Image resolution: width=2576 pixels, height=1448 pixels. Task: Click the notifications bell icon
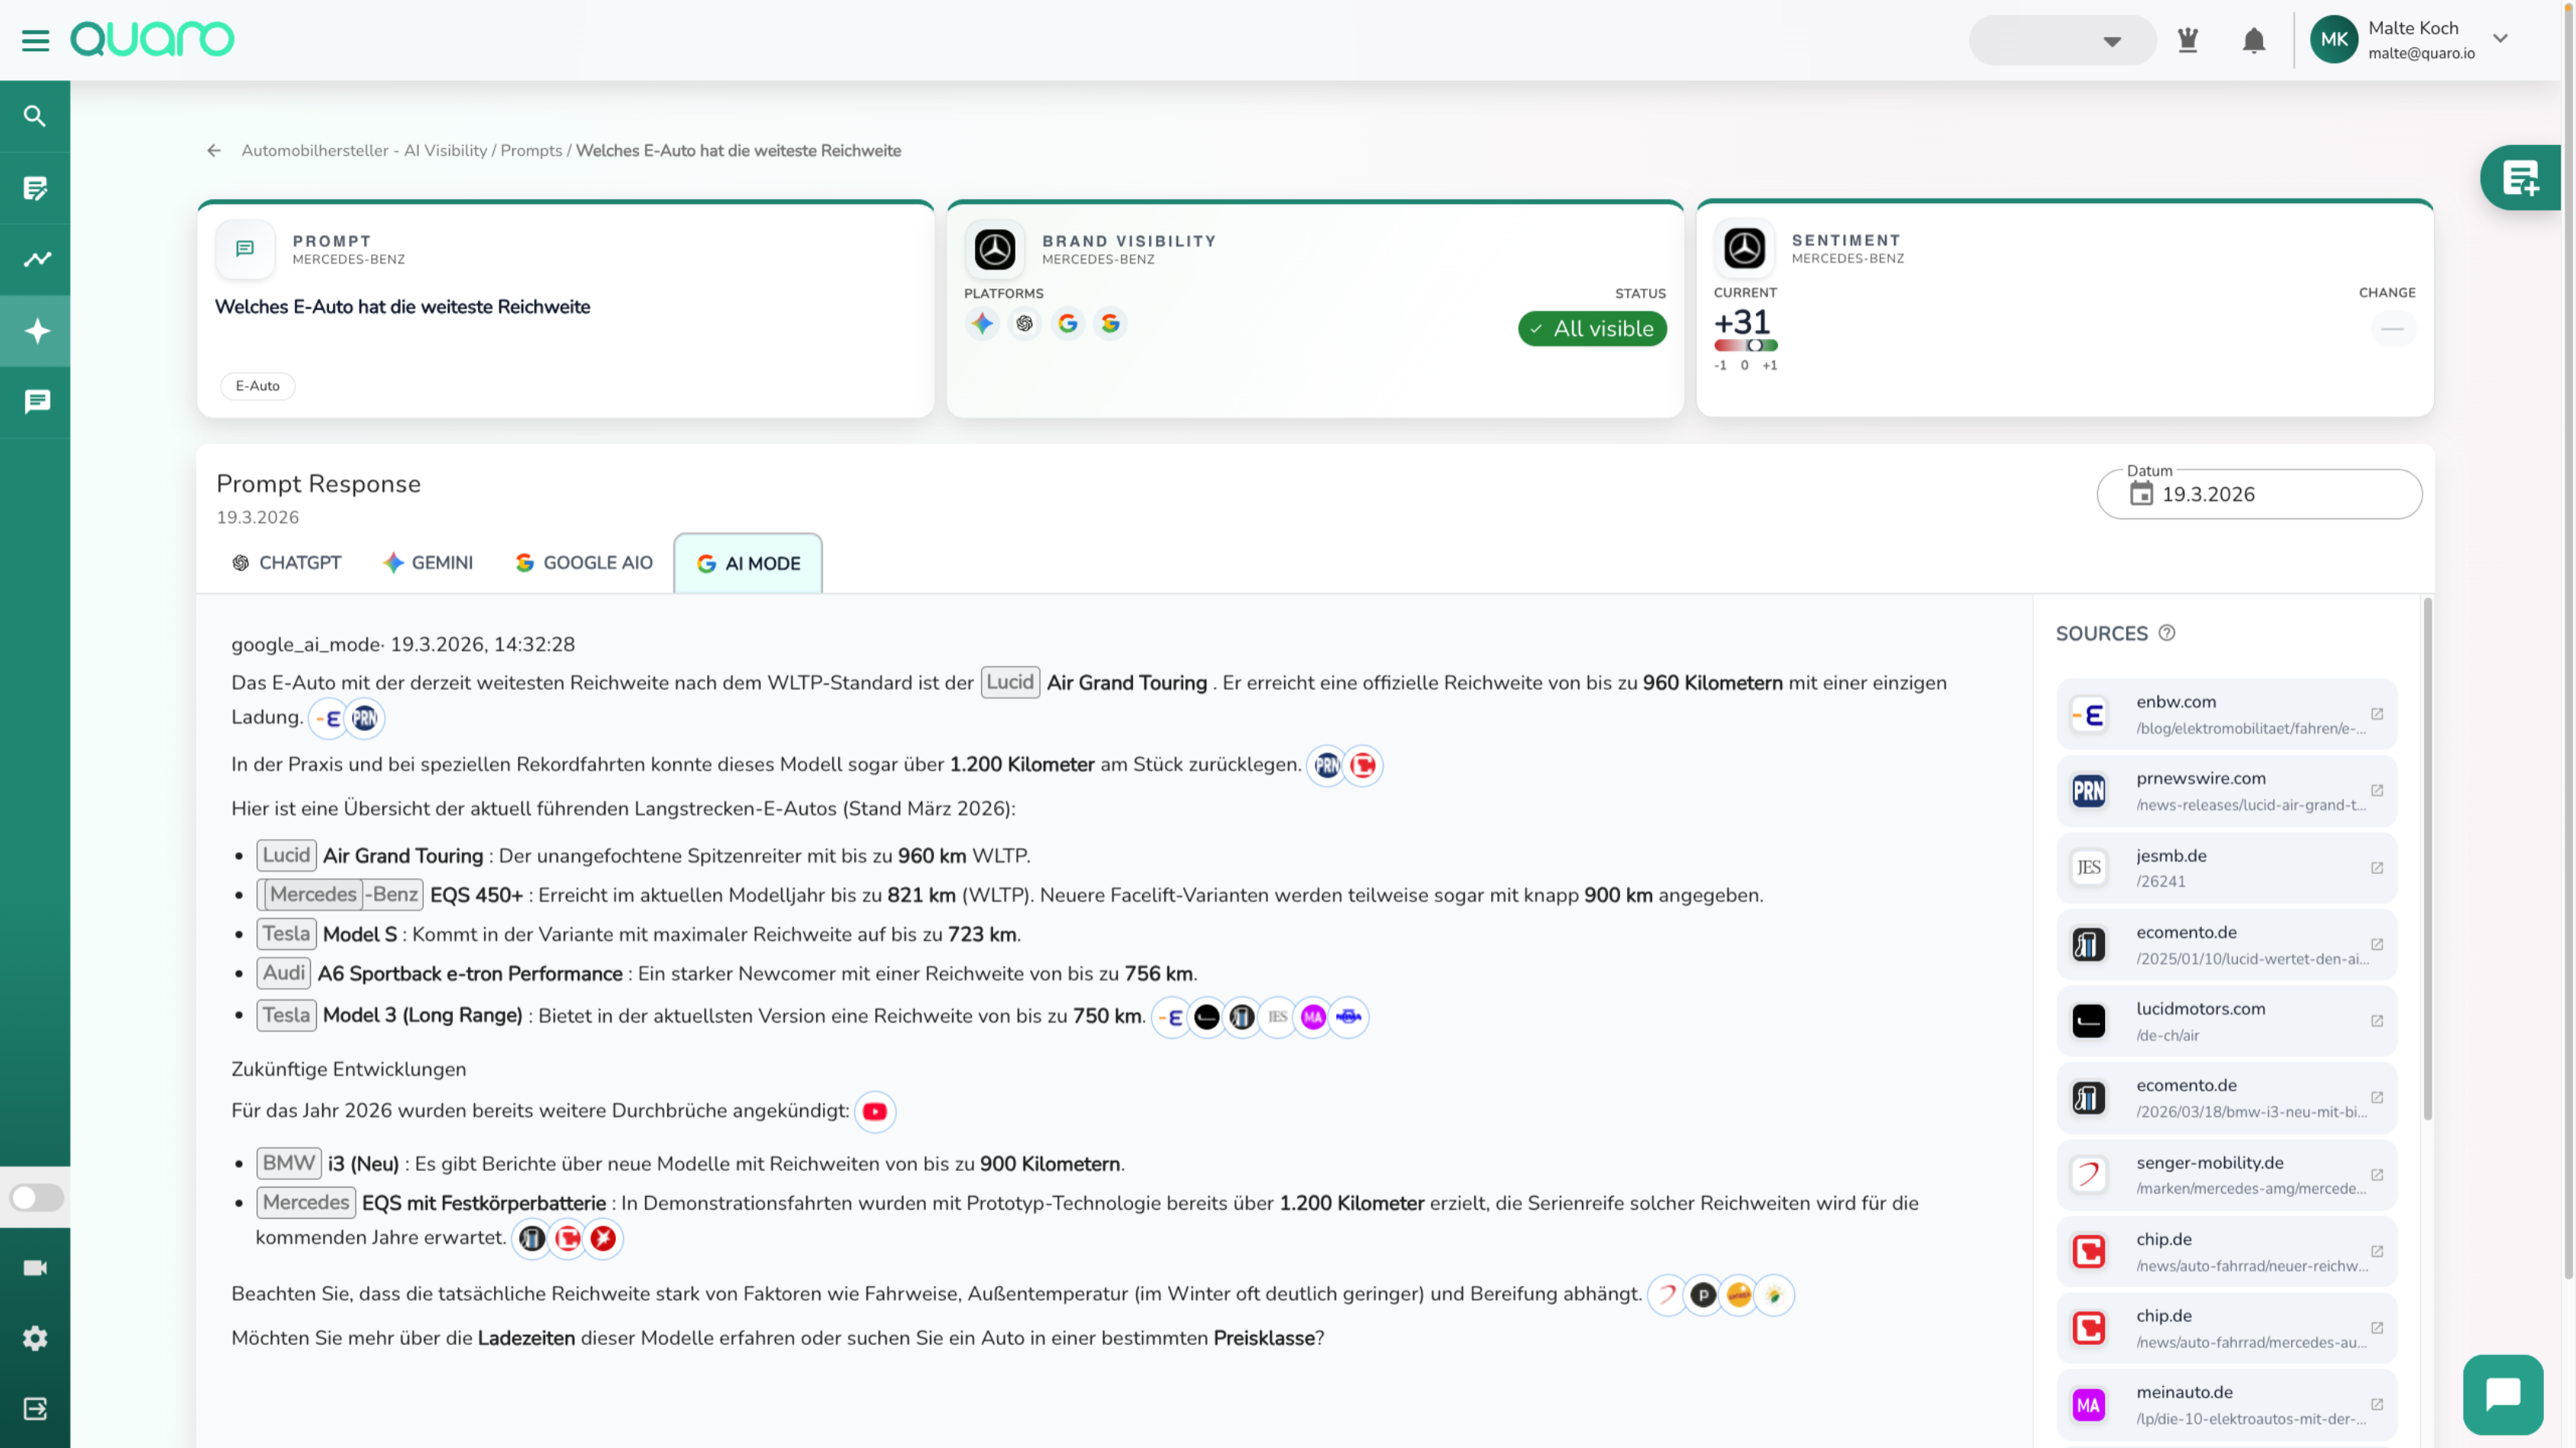(2253, 40)
